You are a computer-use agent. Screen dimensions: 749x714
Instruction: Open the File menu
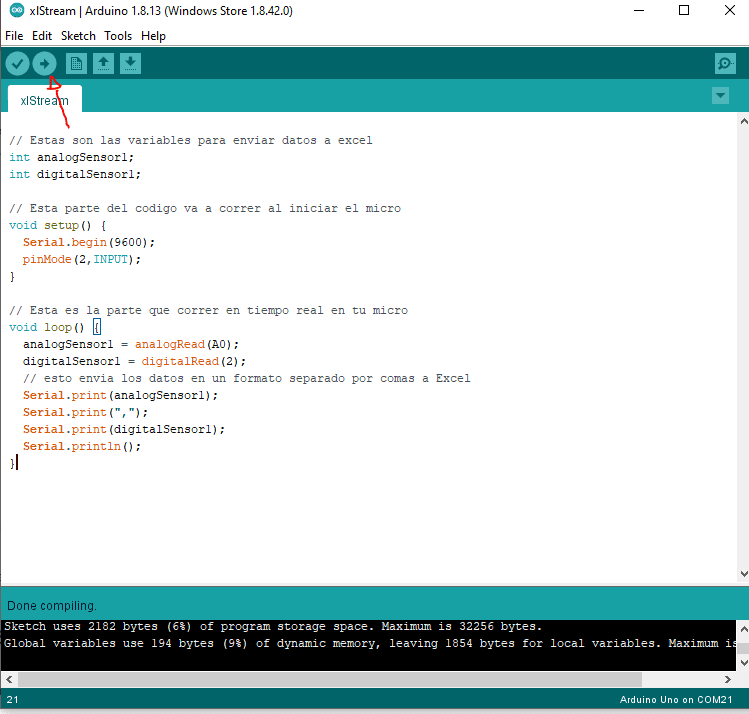[14, 36]
